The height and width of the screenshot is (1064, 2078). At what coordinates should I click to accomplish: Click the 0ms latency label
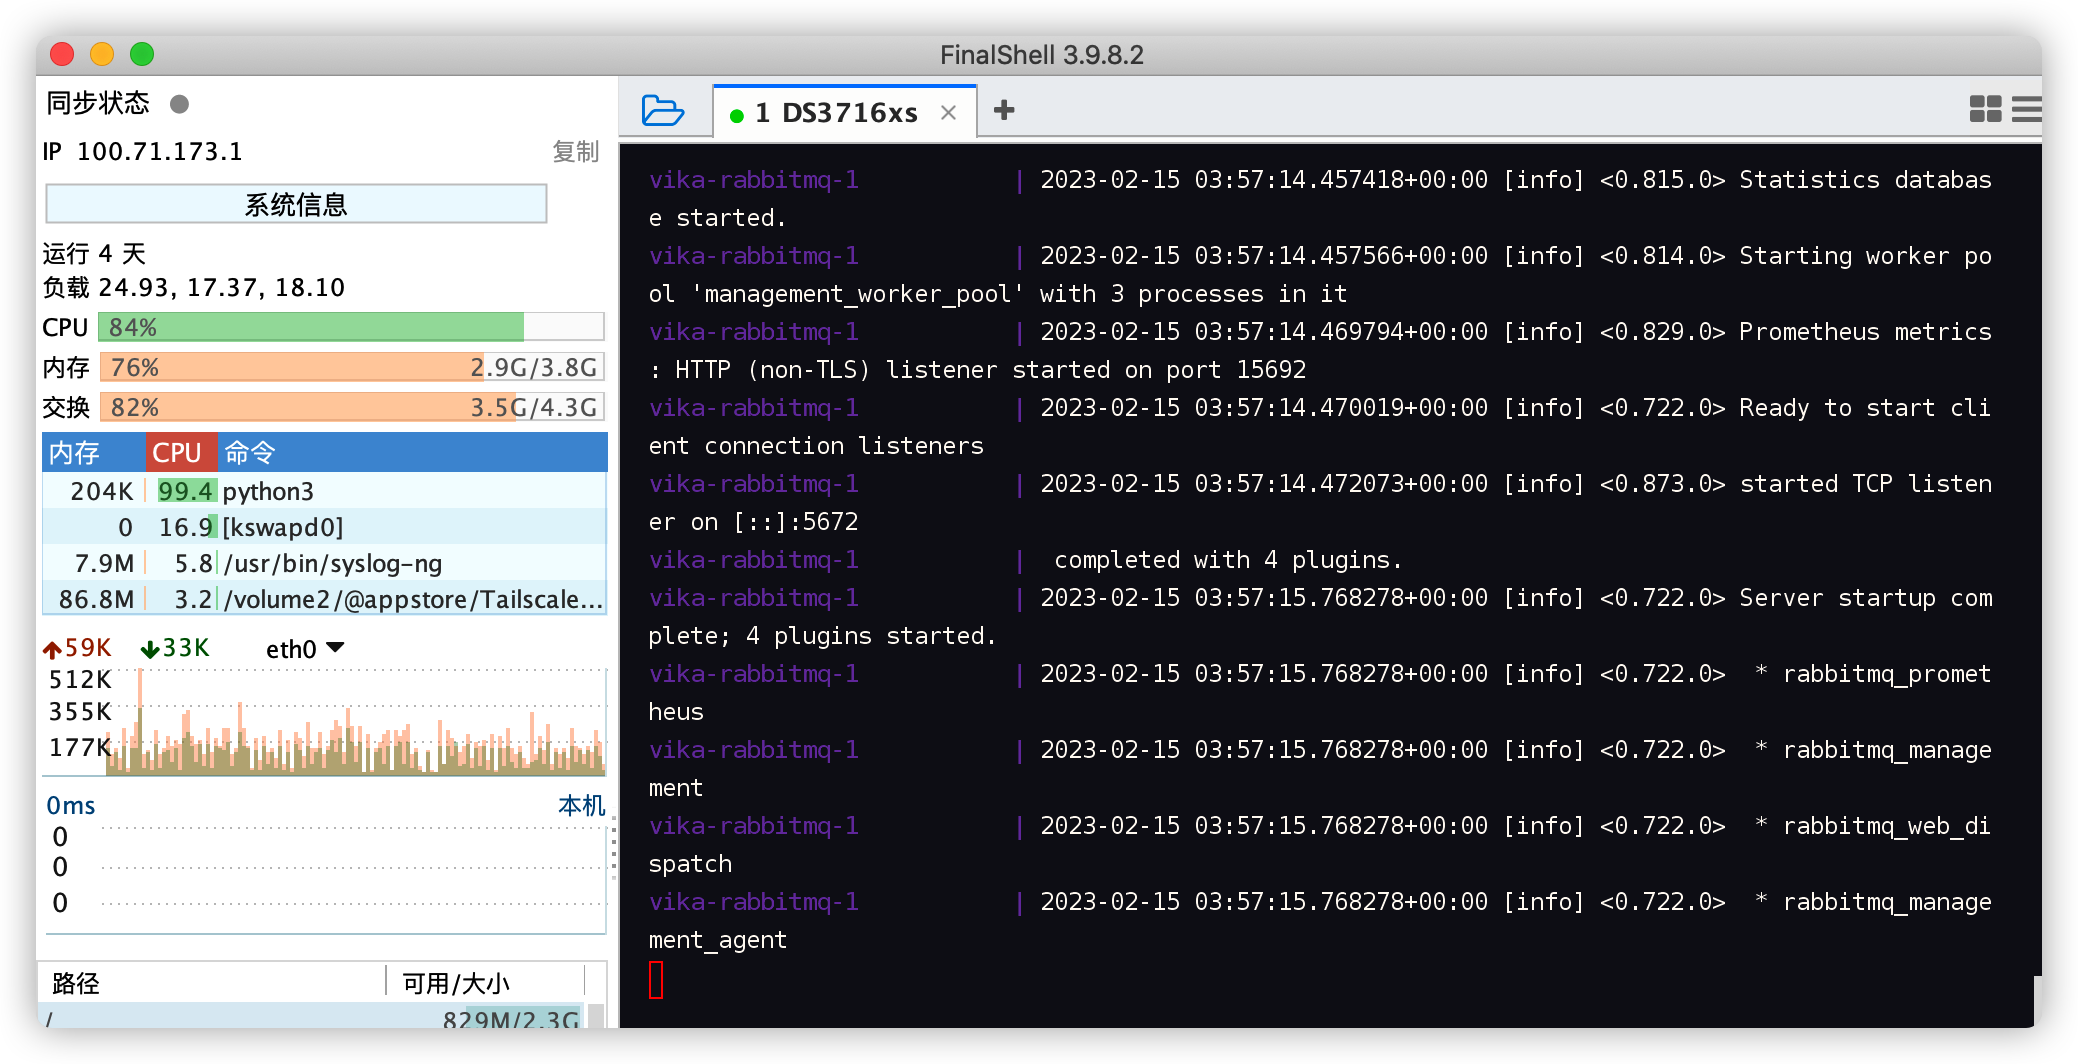coord(71,805)
